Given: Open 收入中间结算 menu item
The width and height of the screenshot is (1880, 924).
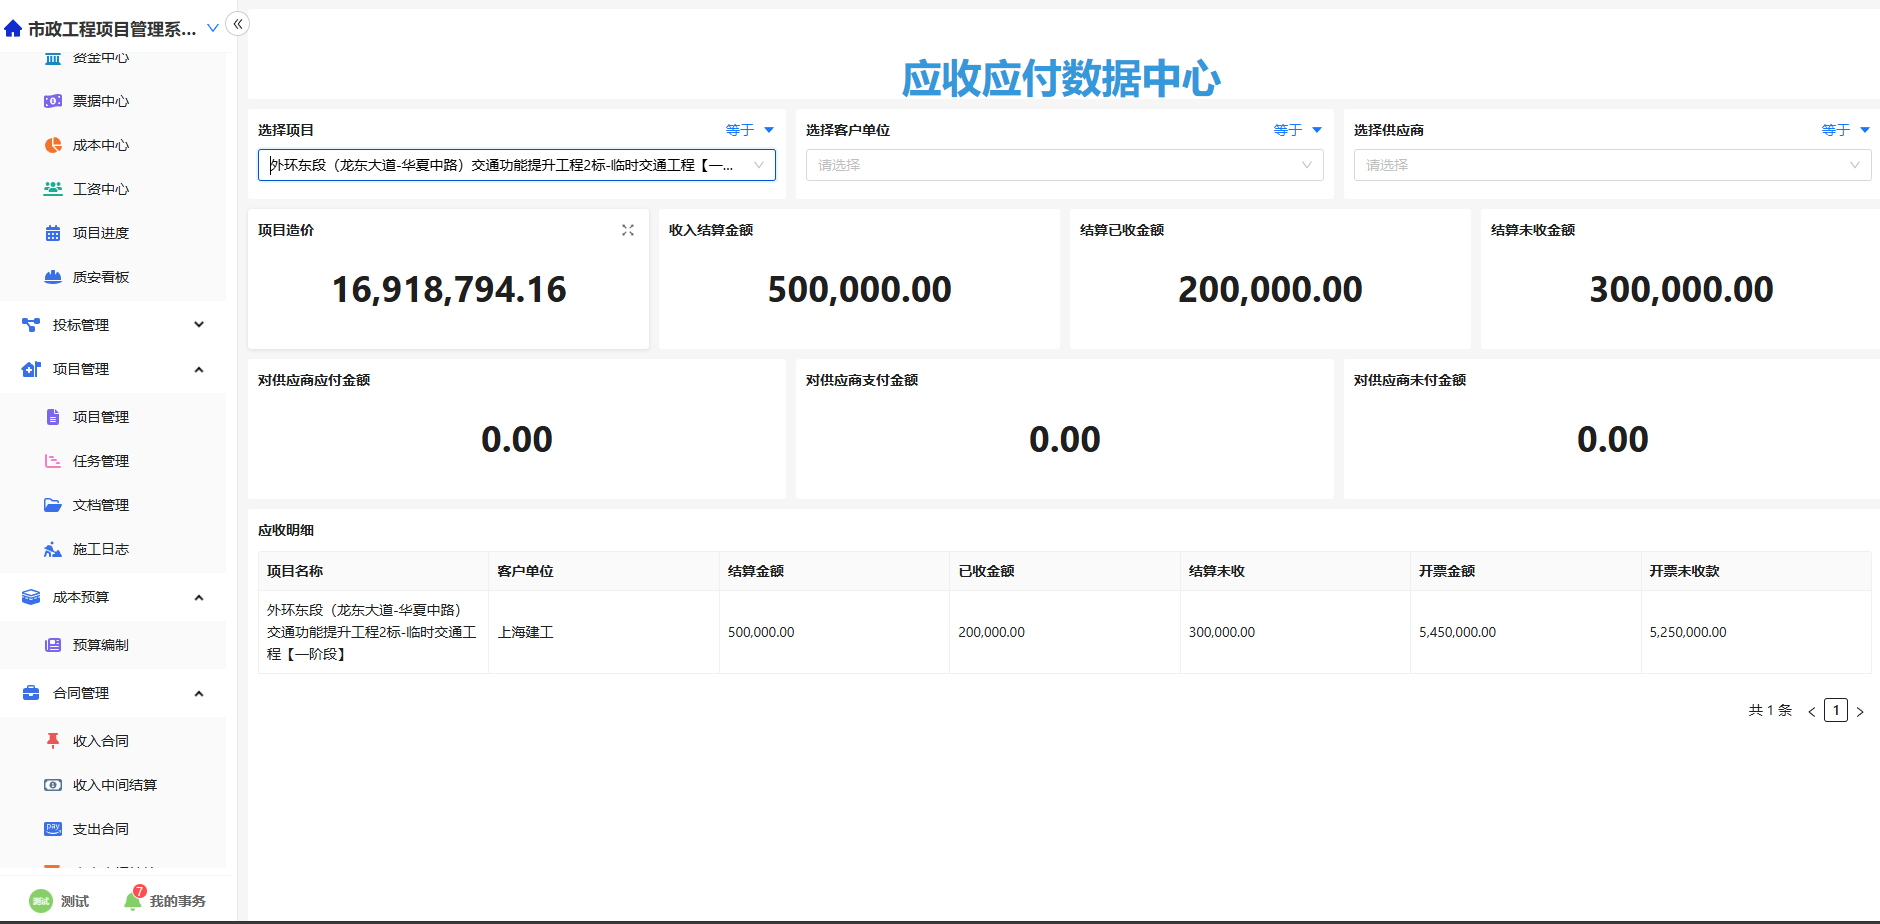Looking at the screenshot, I should click(x=114, y=785).
